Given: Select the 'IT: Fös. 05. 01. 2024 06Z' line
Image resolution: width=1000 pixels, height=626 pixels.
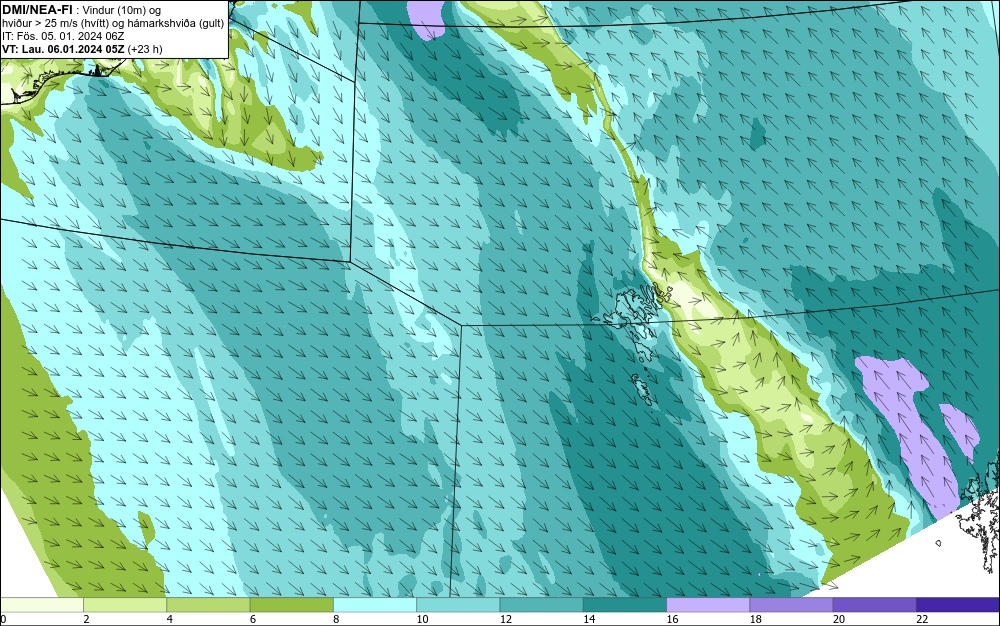Looking at the screenshot, I should coord(63,36).
